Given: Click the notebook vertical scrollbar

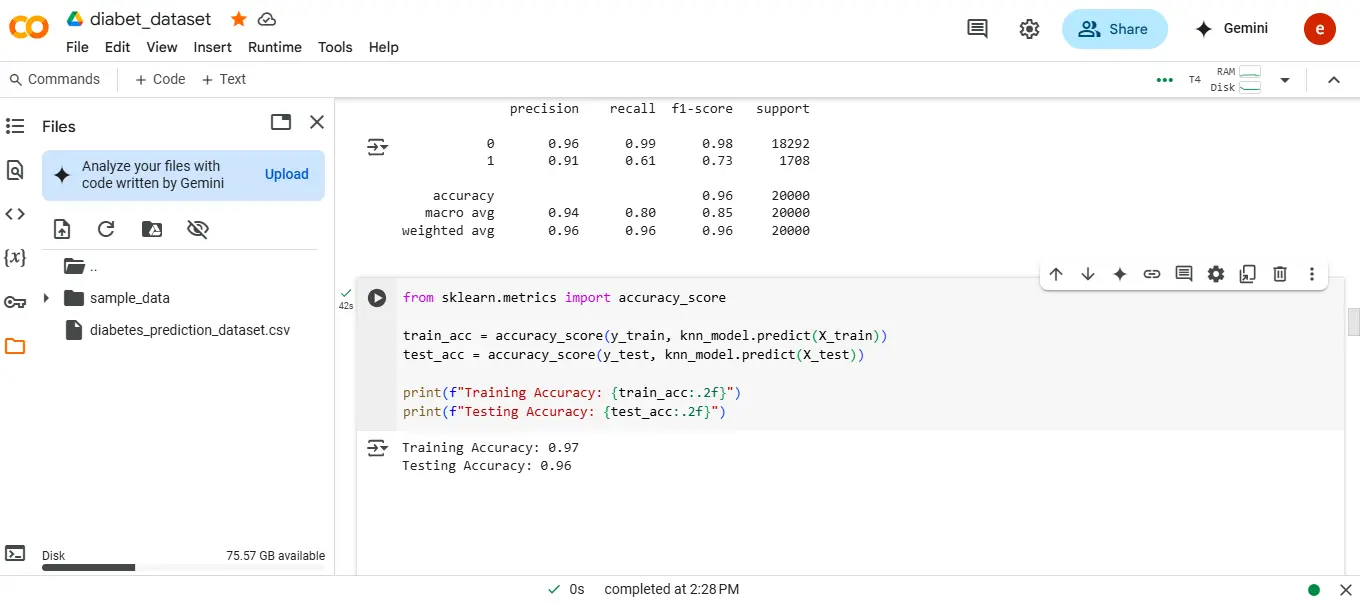Looking at the screenshot, I should coord(1354,322).
